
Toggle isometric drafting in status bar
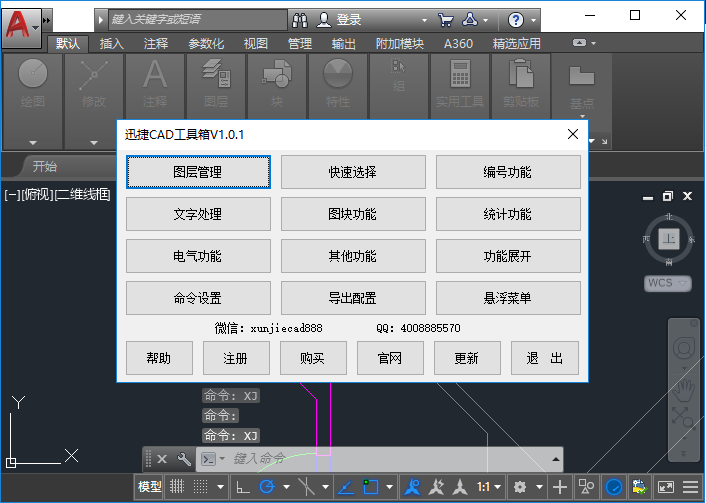pos(306,487)
